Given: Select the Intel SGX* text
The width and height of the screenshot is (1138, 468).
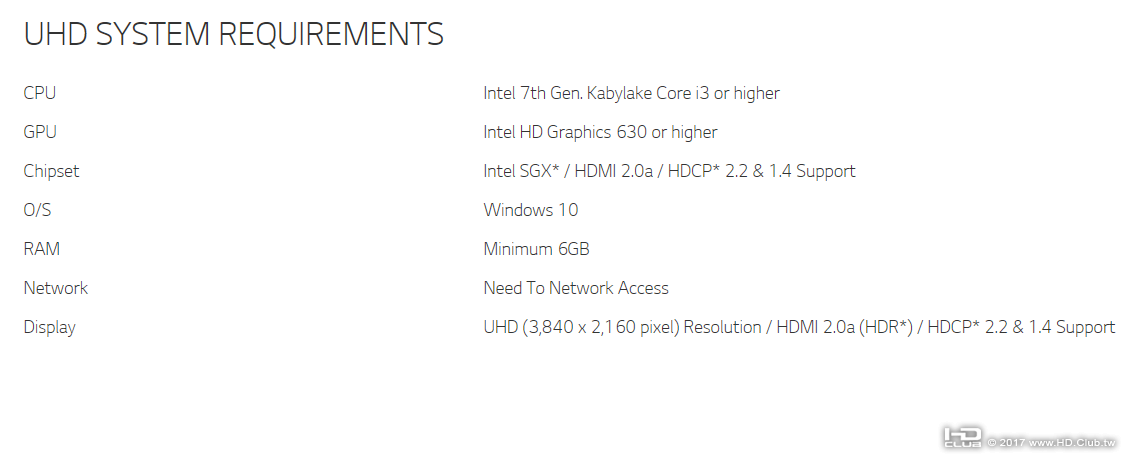Looking at the screenshot, I should [x=520, y=171].
